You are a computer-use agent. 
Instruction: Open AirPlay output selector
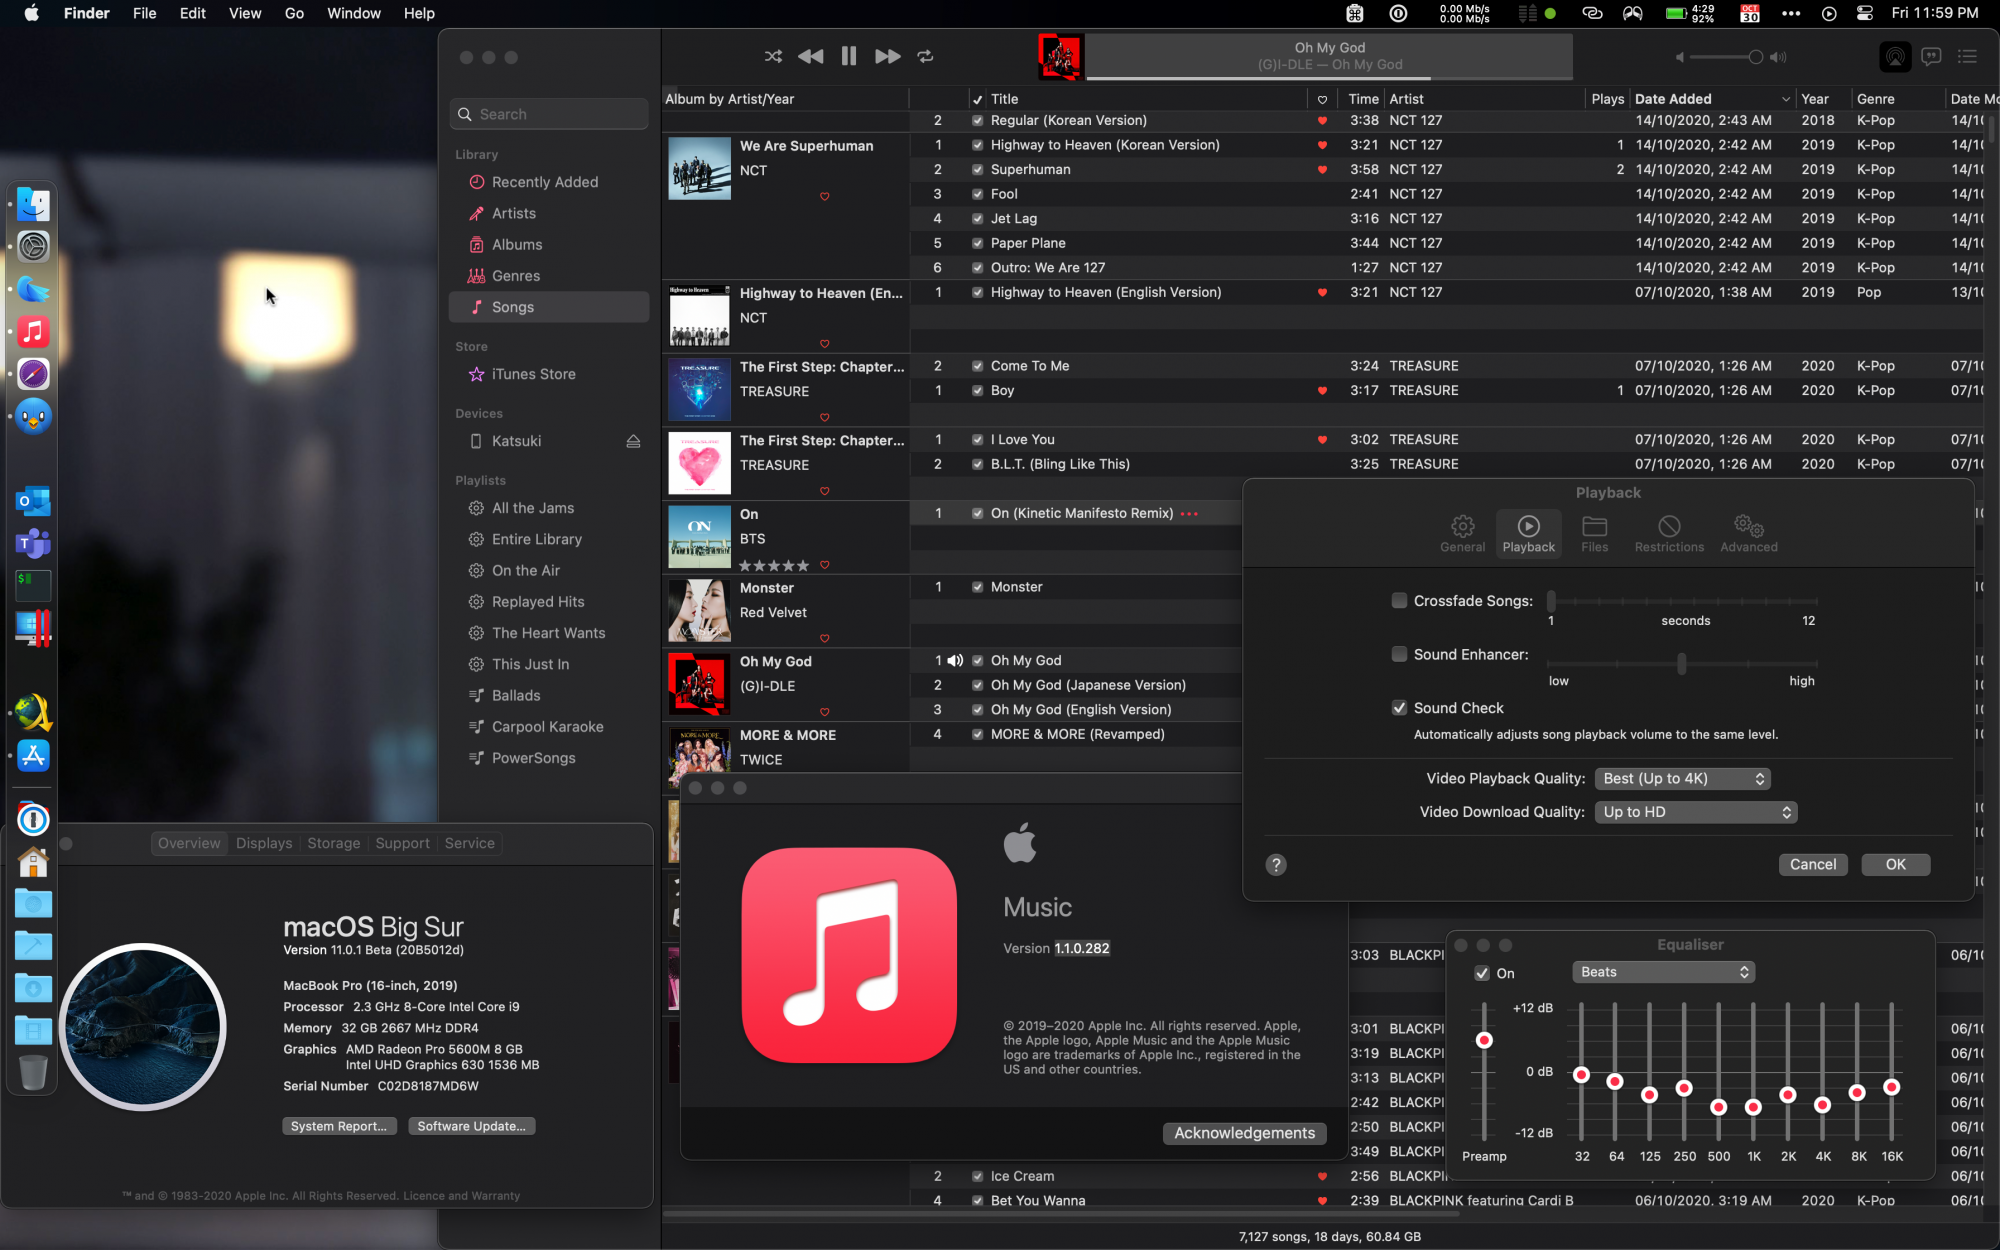1894,57
